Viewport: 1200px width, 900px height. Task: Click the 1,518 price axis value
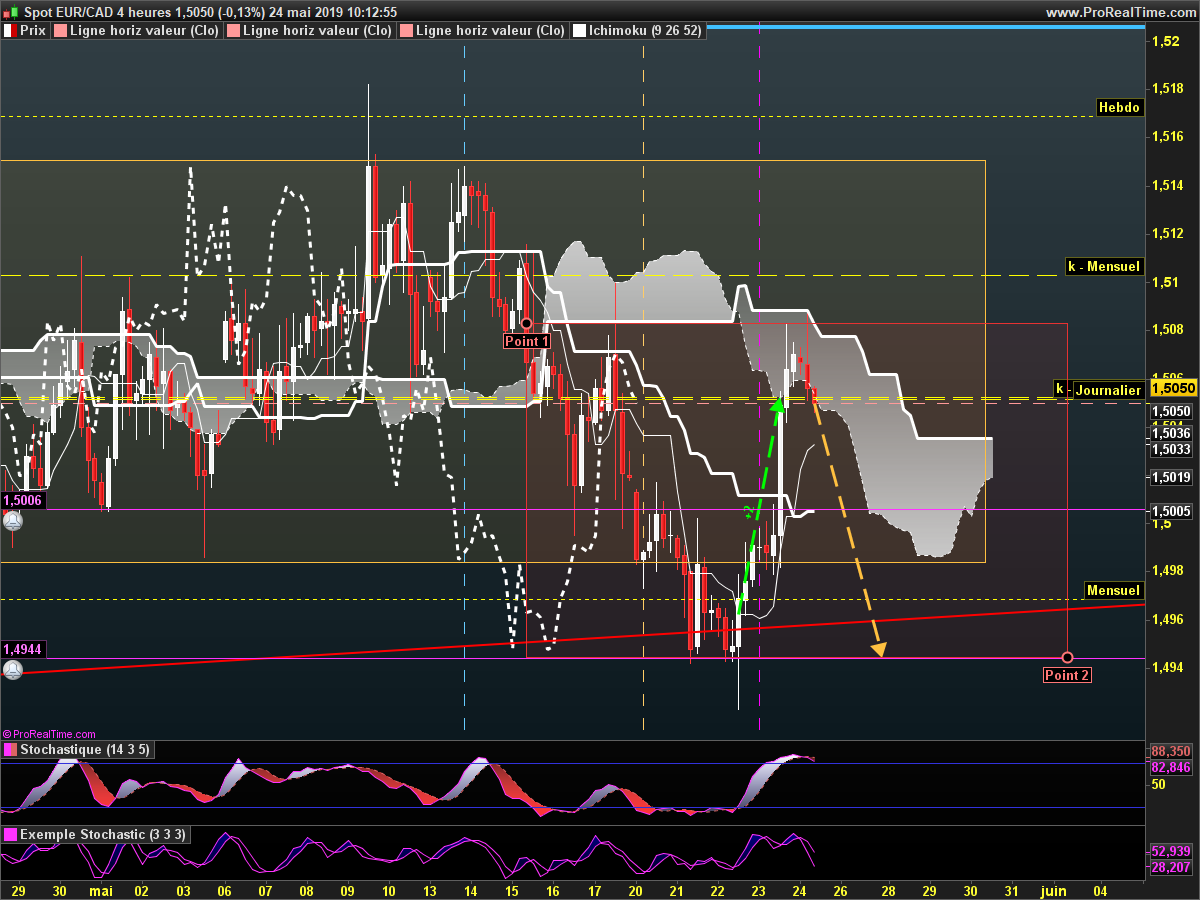point(1169,89)
